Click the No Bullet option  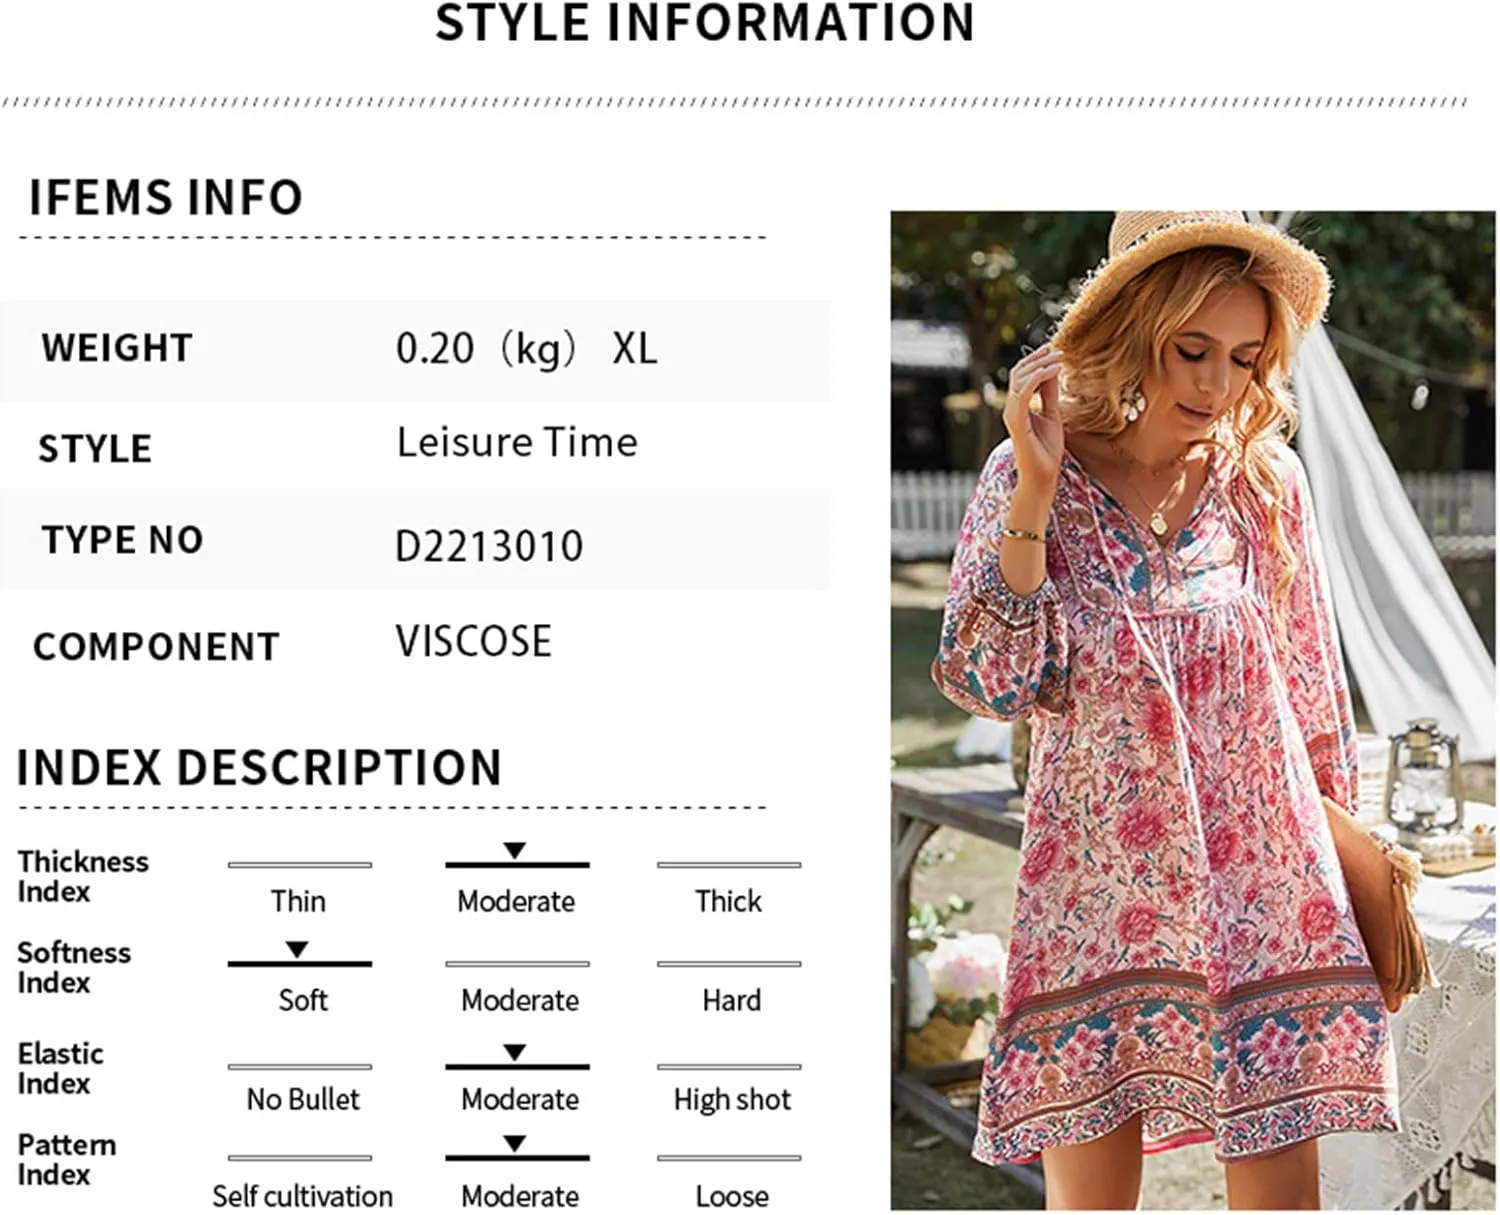[x=303, y=1099]
